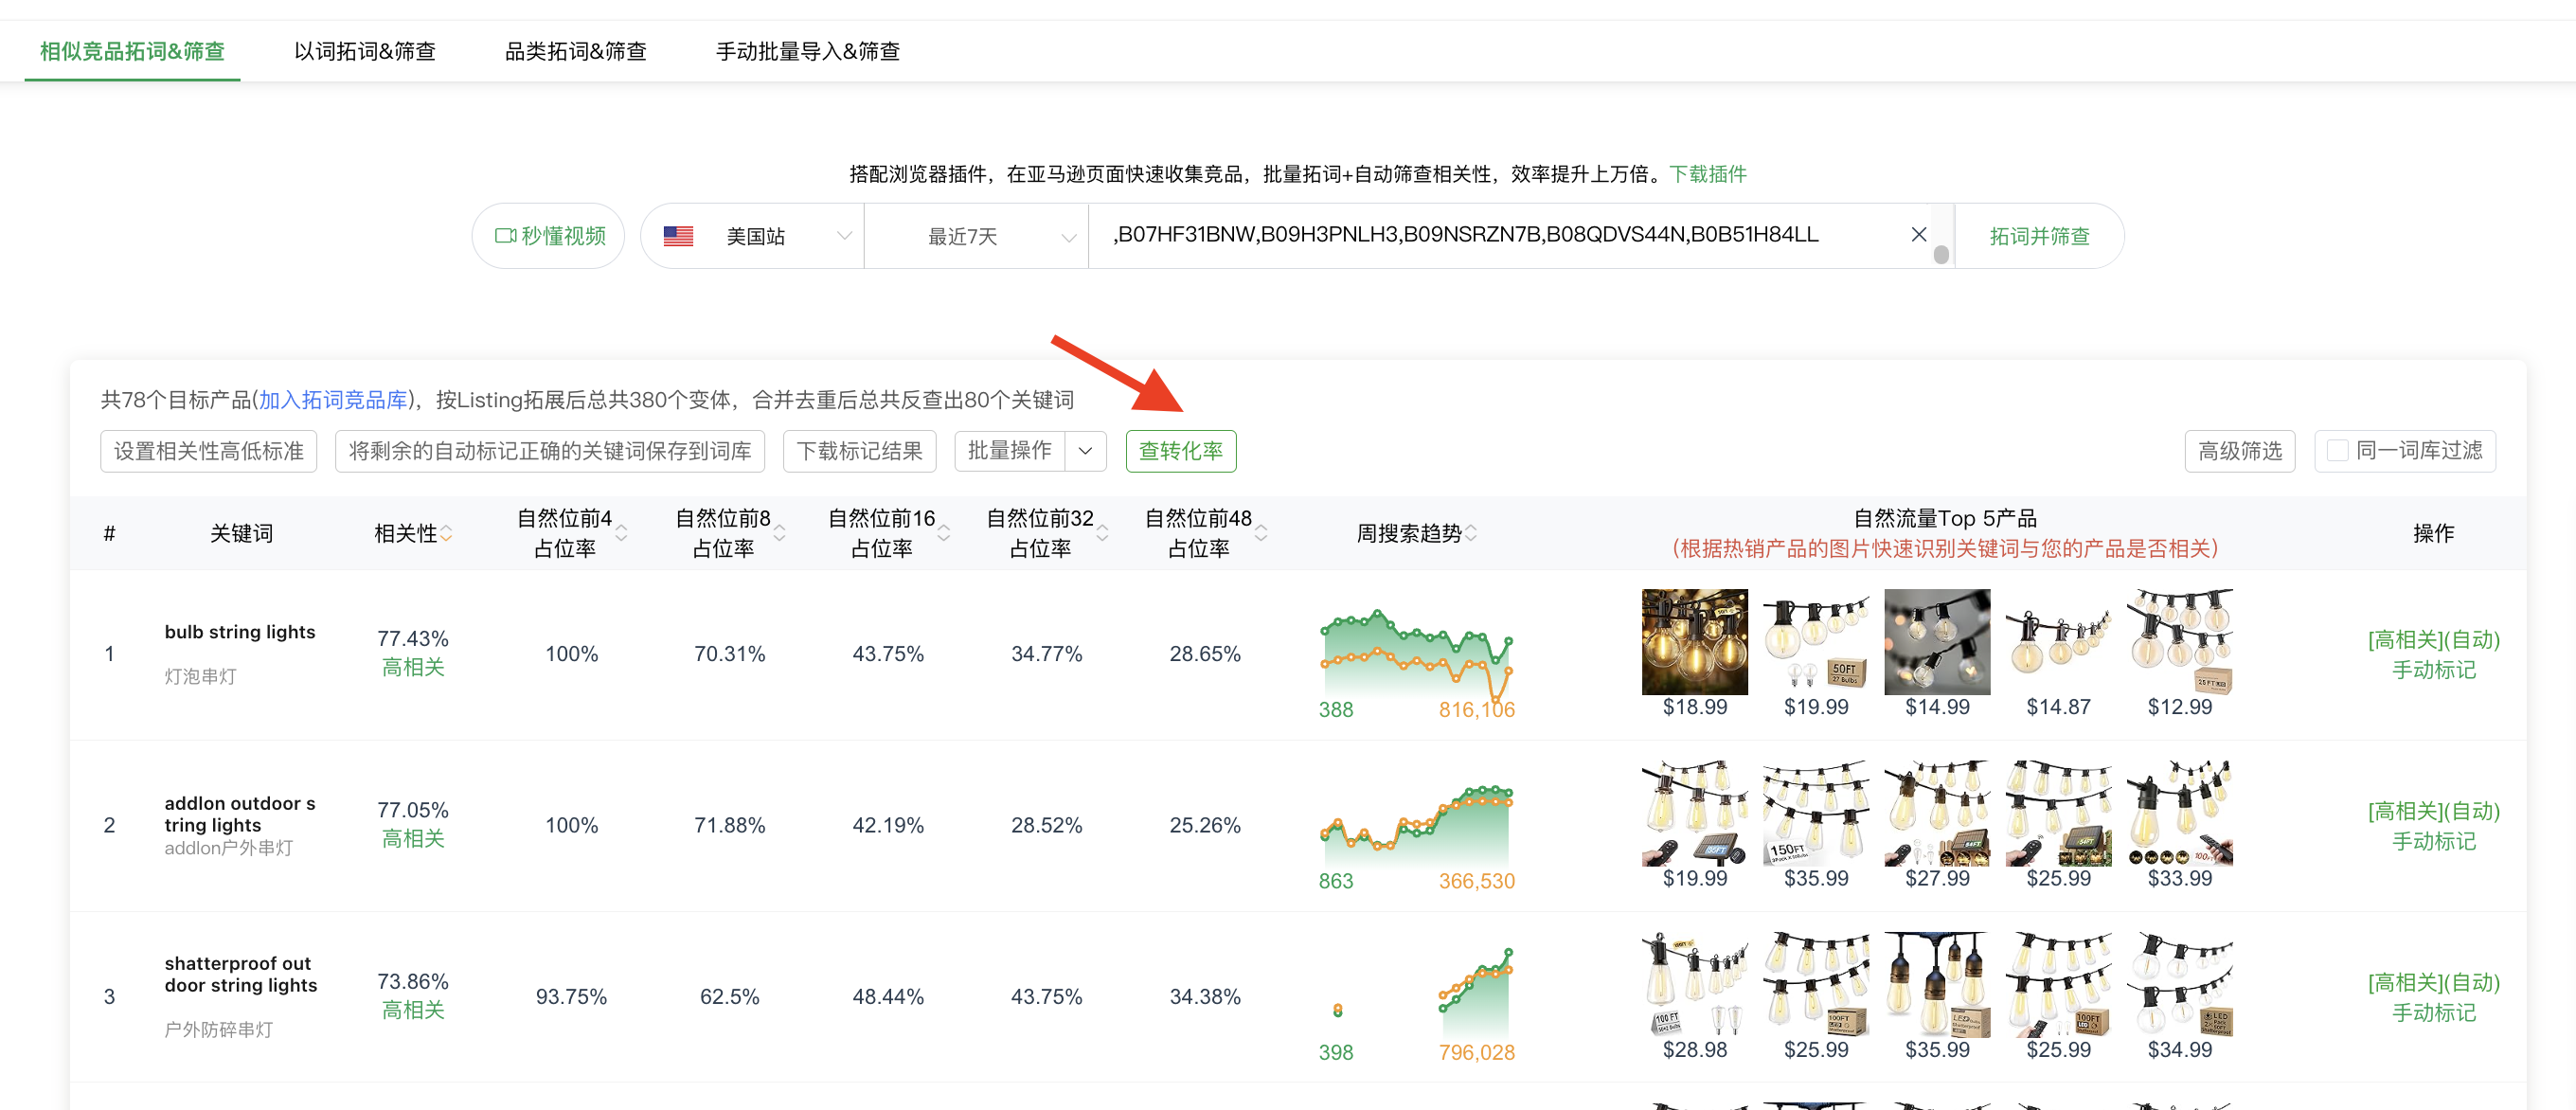The image size is (2576, 1110).
Task: Click the $18.99 bulb lights thumbnail
Action: 1694,642
